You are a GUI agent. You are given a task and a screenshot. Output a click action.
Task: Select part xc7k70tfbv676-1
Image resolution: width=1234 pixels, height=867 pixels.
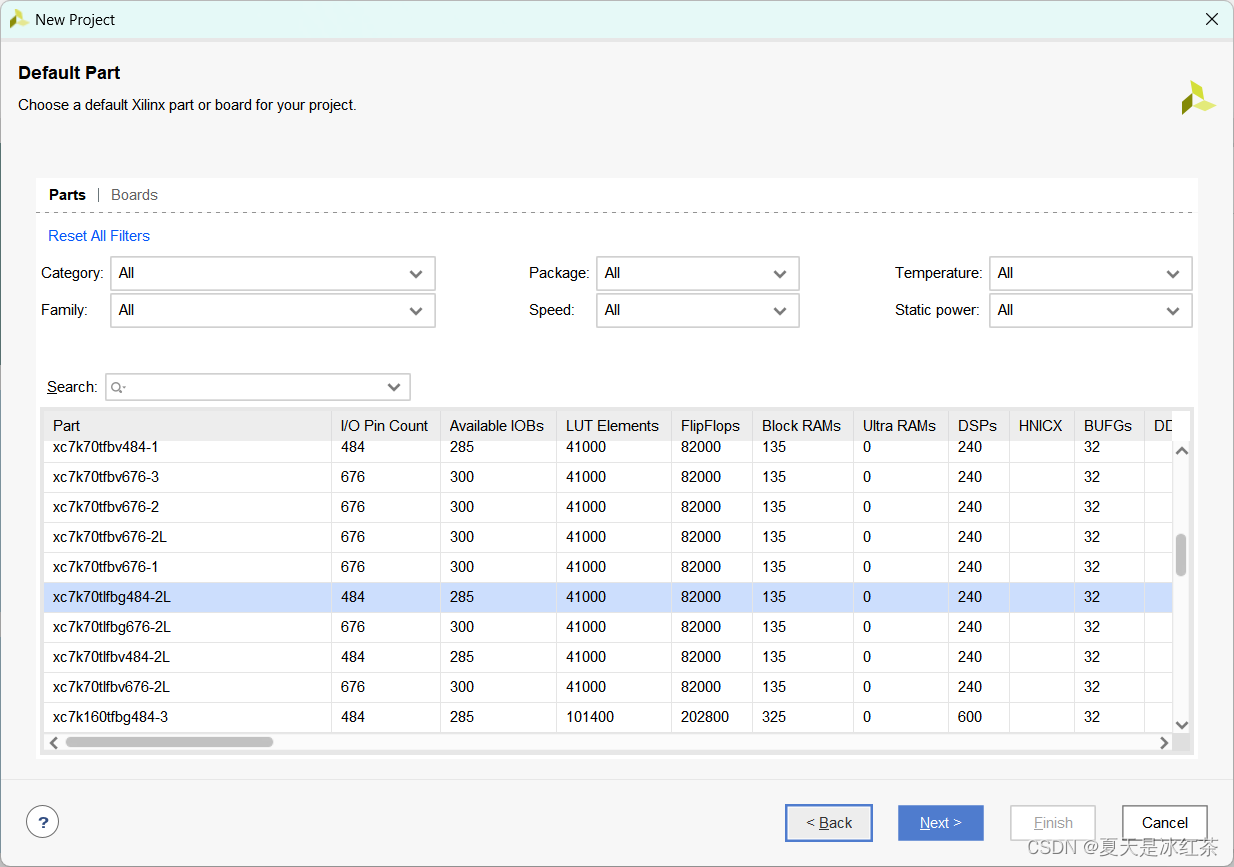coord(607,567)
